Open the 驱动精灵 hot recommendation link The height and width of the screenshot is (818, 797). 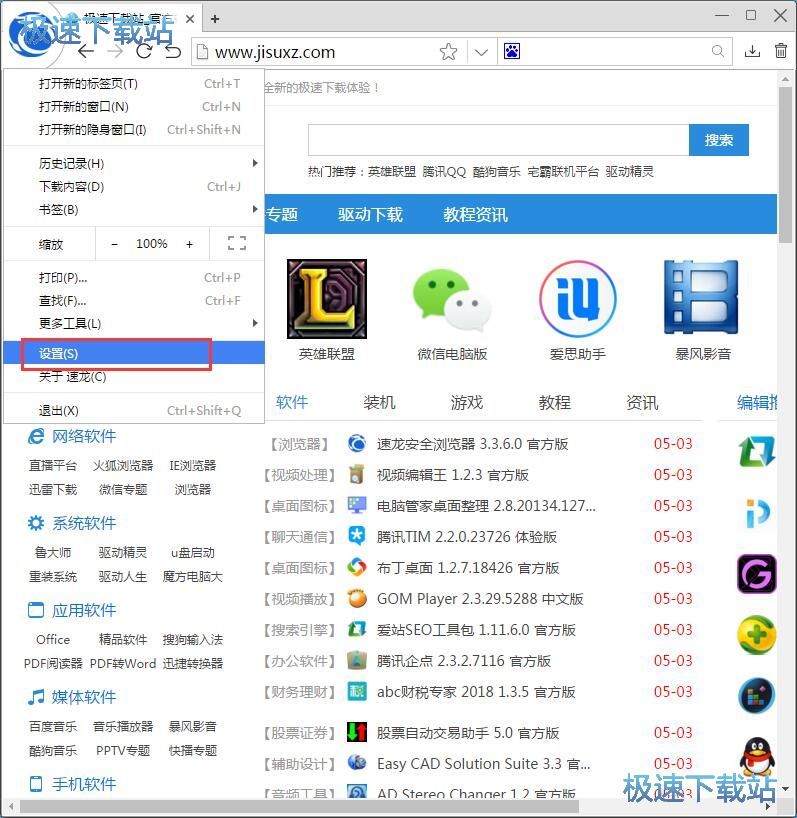point(629,172)
